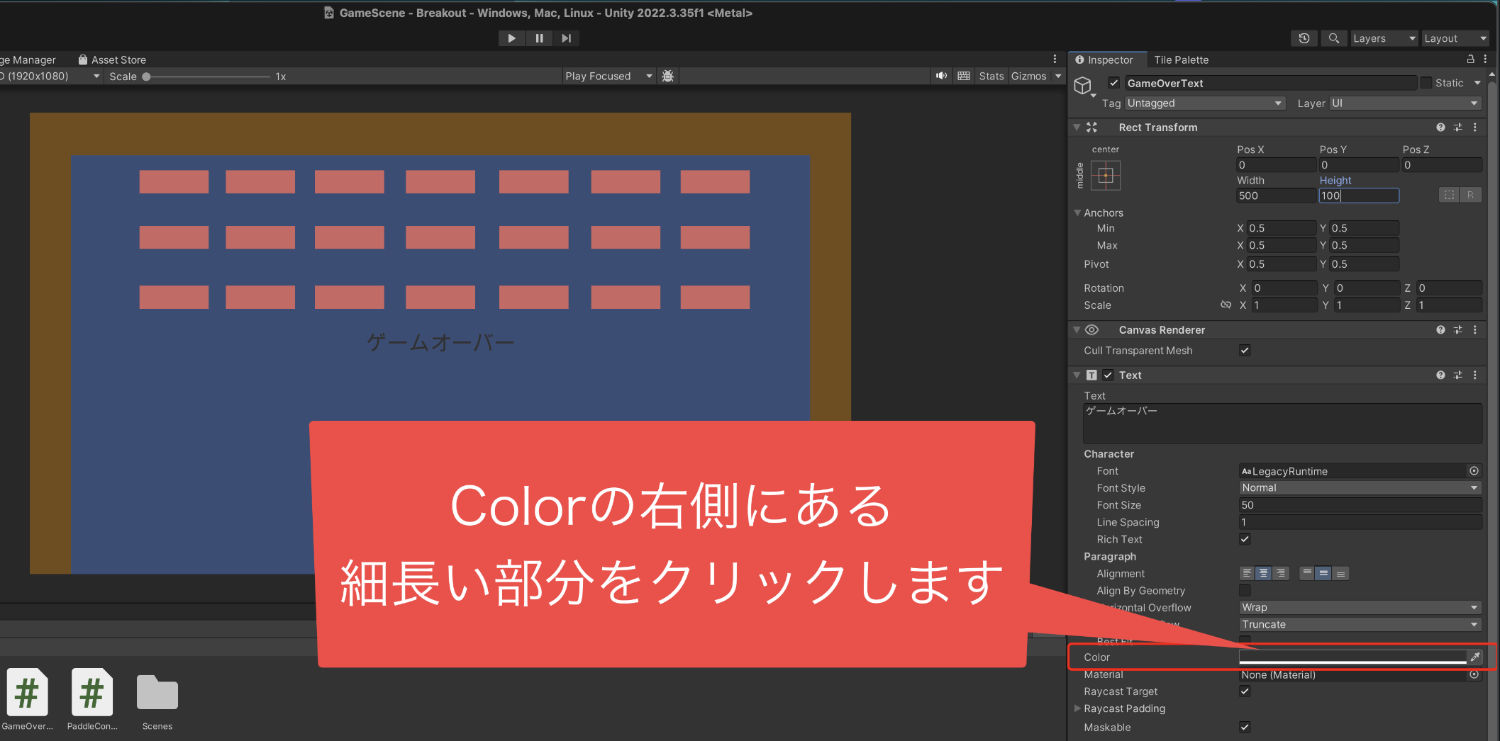Click the Play button in the toolbar

point(512,38)
